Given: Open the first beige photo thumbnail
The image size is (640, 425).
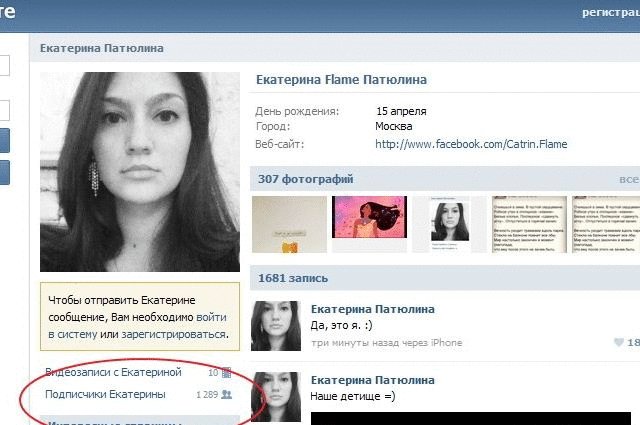Looking at the screenshot, I should coord(289,224).
